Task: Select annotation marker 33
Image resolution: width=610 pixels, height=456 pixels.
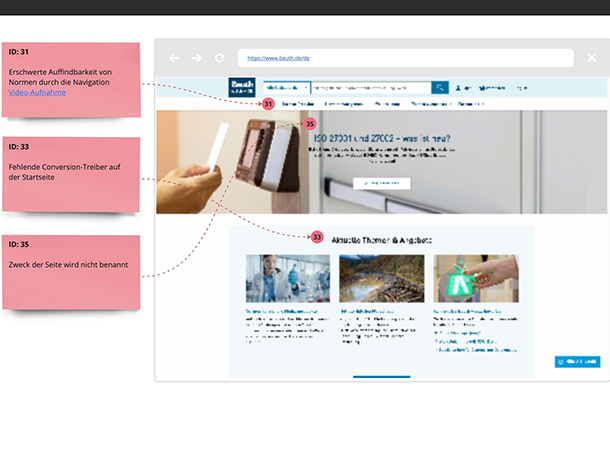Action: [317, 237]
